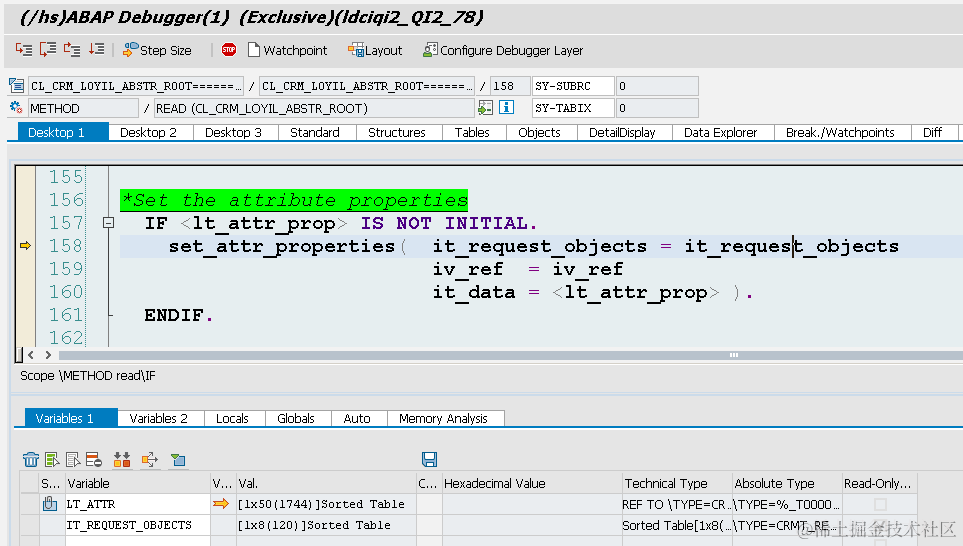Click the READ (CL_CRM_LOYIL_ABSTR_ROOT) field
The image size is (963, 546).
[x=314, y=109]
